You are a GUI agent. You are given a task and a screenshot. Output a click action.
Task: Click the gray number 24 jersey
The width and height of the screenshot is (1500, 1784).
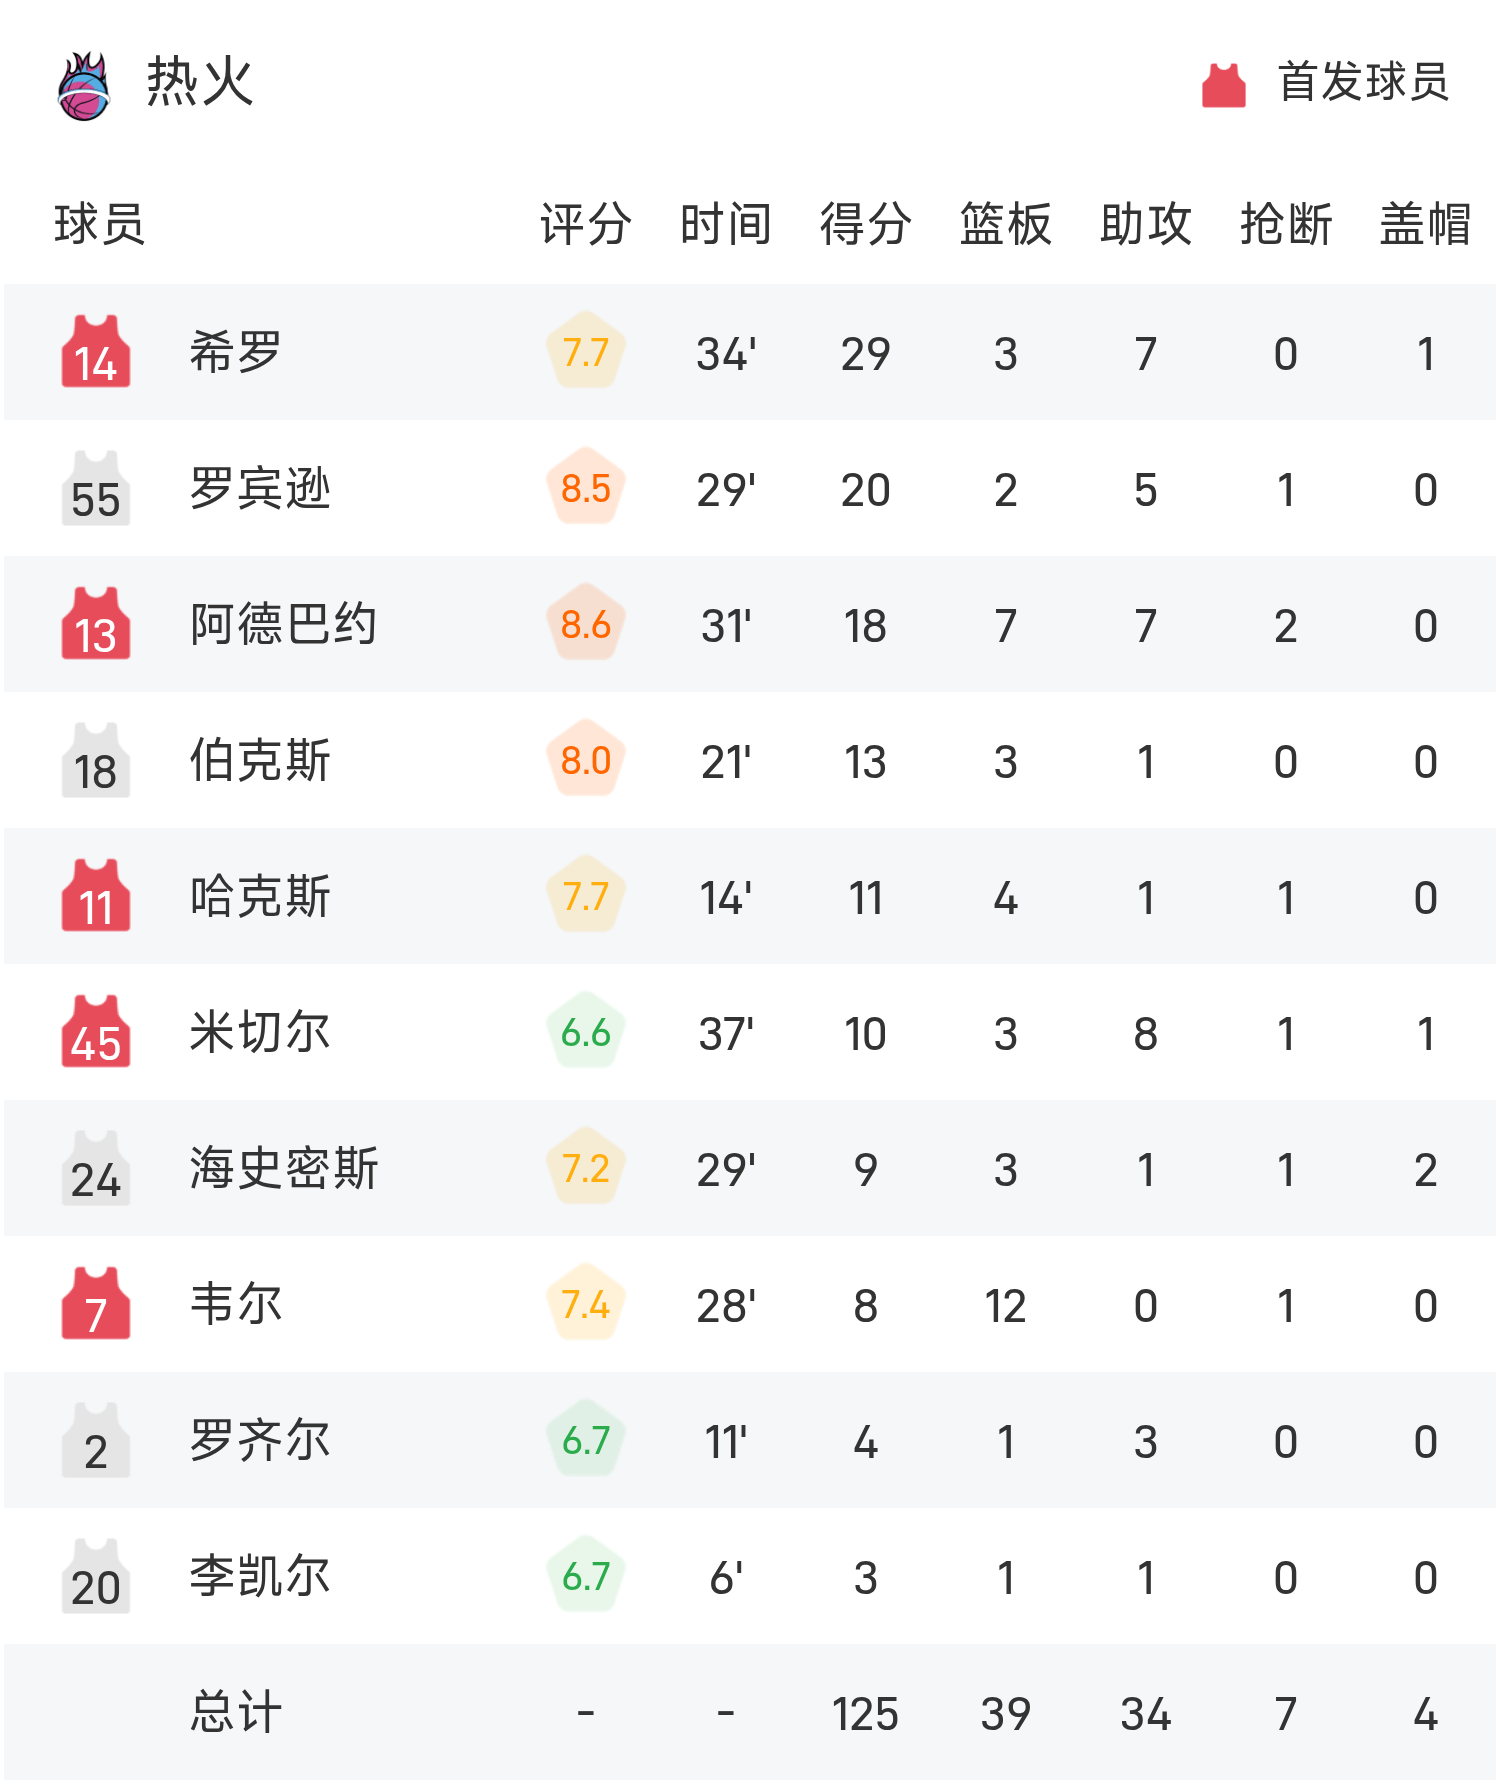click(x=96, y=1168)
